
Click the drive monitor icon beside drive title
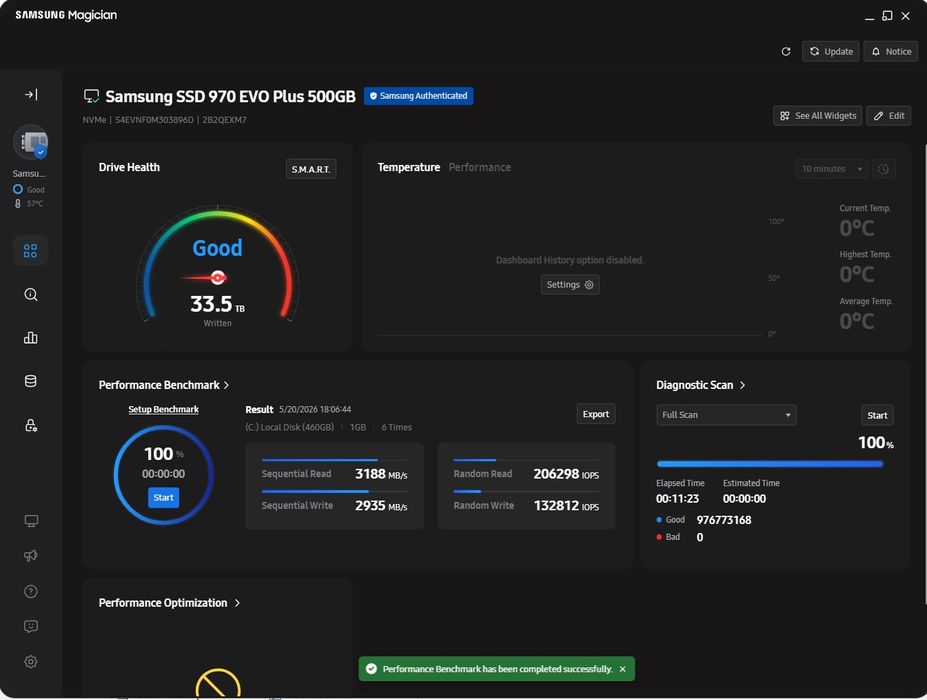(91, 96)
